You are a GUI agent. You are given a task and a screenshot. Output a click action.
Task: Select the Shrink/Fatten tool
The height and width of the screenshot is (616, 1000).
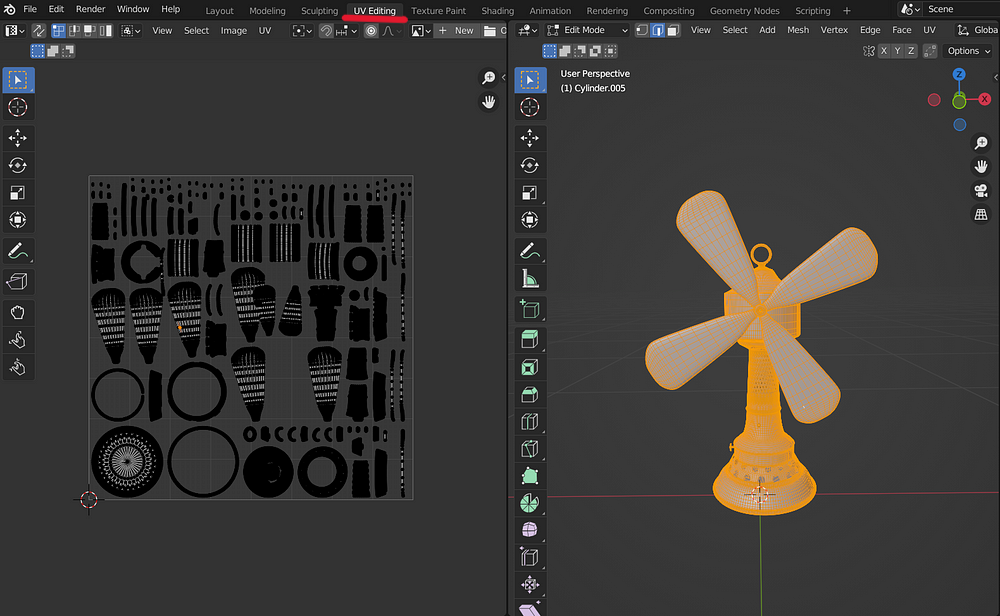coord(530,585)
